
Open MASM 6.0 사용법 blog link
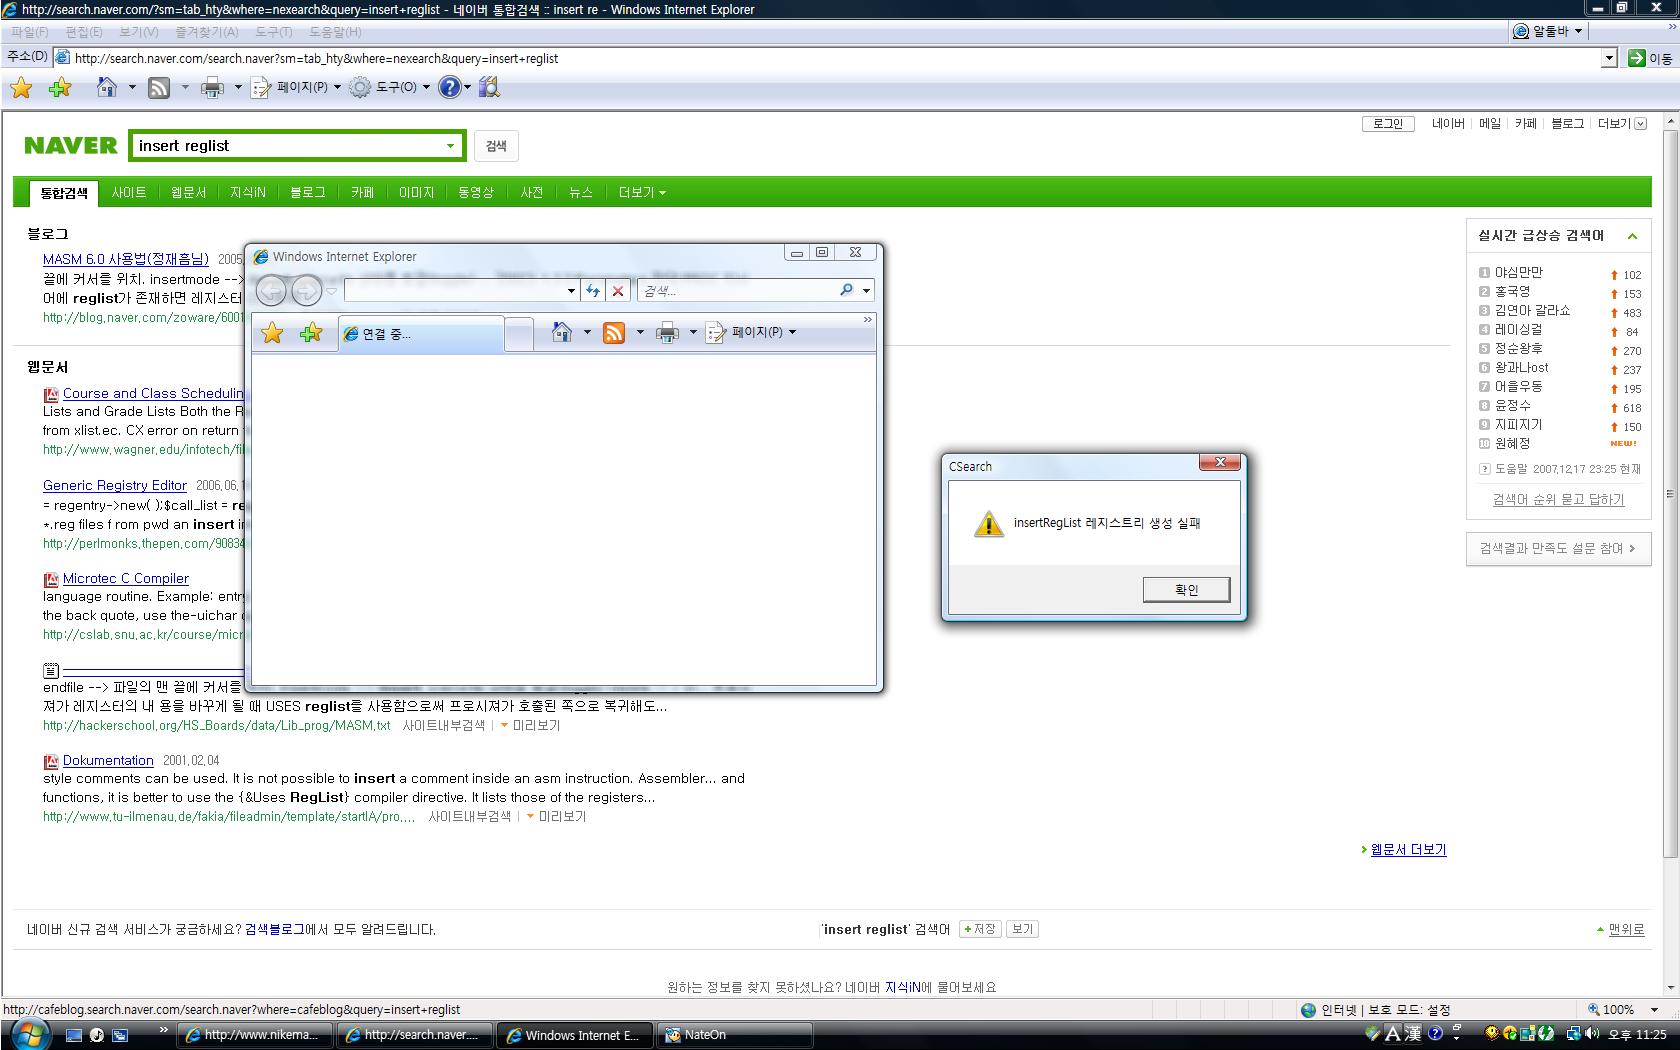pos(126,259)
